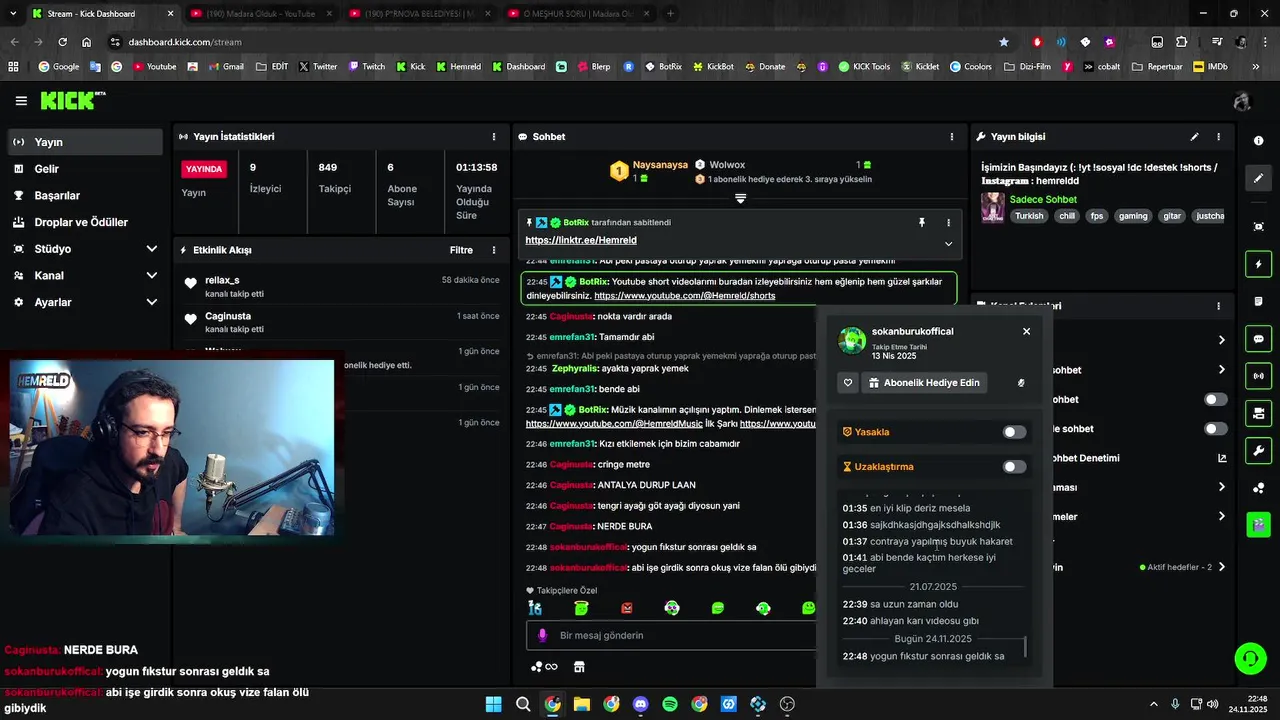The height and width of the screenshot is (720, 1280).
Task: Open the Yayın bilgisi three-dot menu
Action: pyautogui.click(x=1218, y=137)
